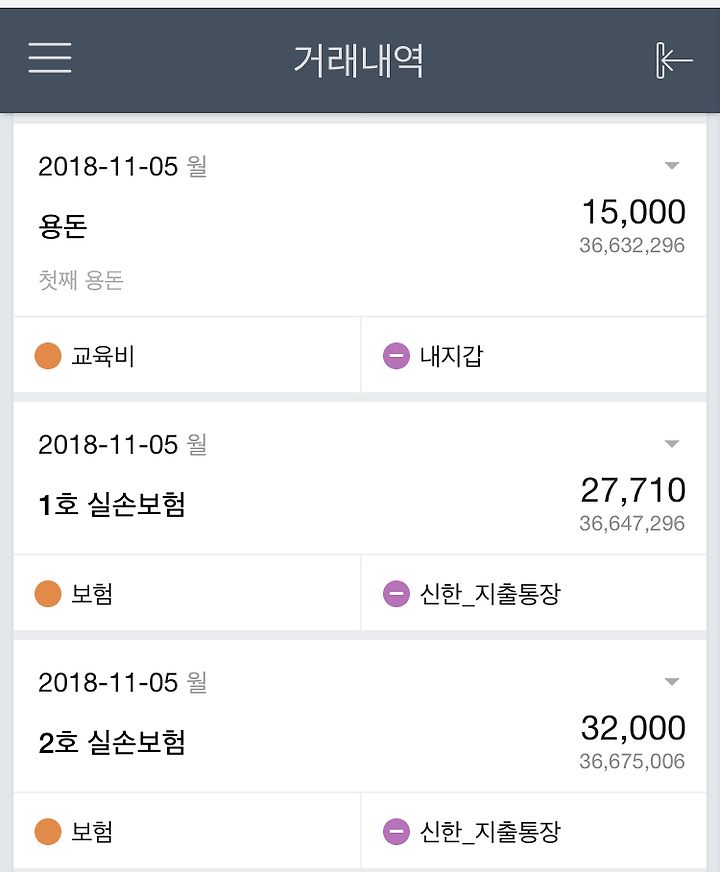720x872 pixels.
Task: Tap the purple minus icon on 2호 실손보험's account
Action: pos(396,831)
